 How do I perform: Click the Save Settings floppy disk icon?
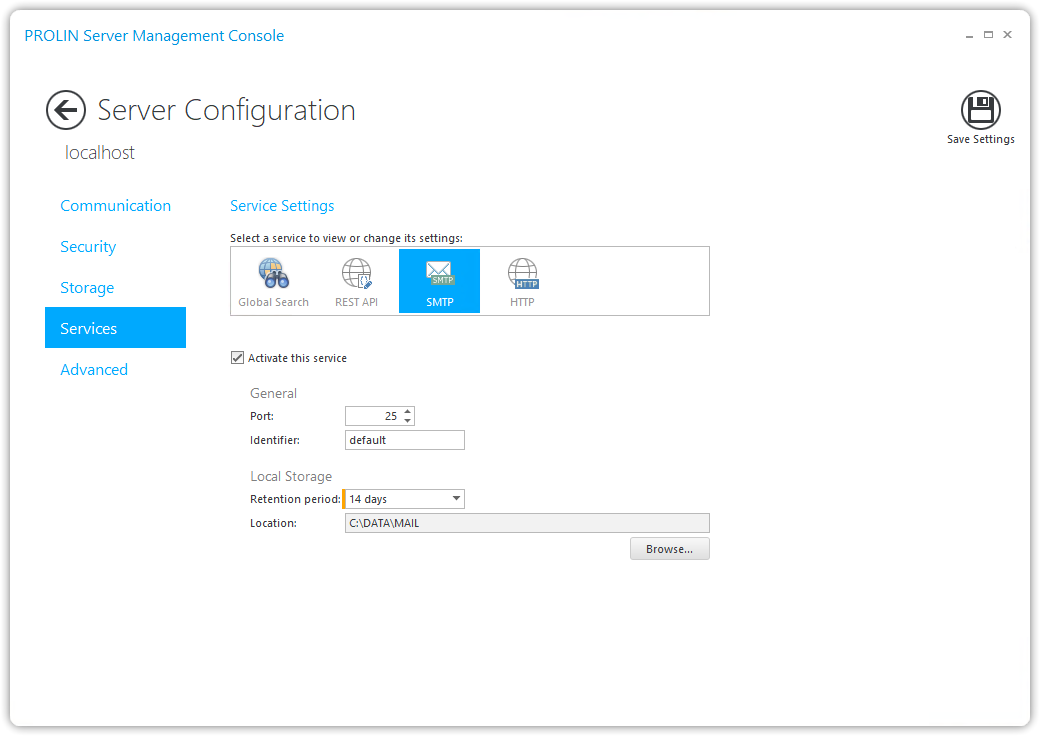click(980, 110)
